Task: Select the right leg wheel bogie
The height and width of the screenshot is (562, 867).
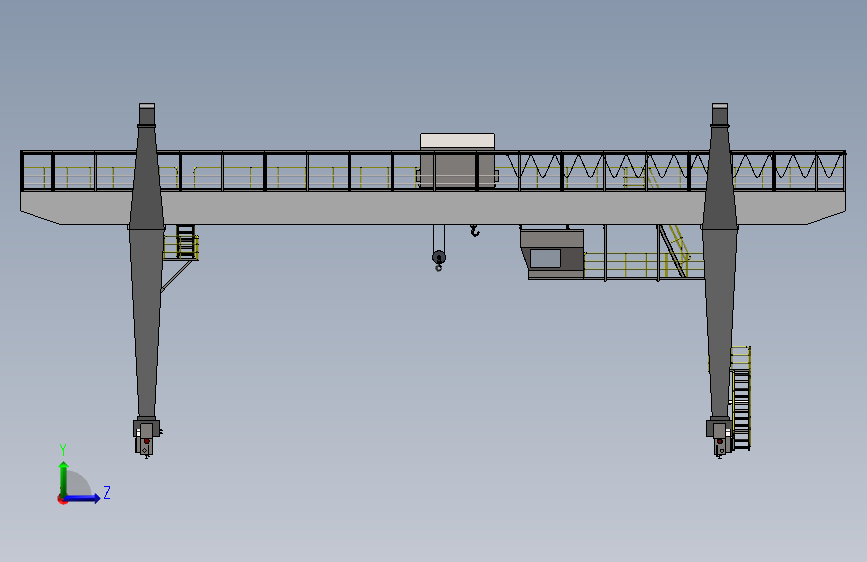Action: pyautogui.click(x=719, y=437)
